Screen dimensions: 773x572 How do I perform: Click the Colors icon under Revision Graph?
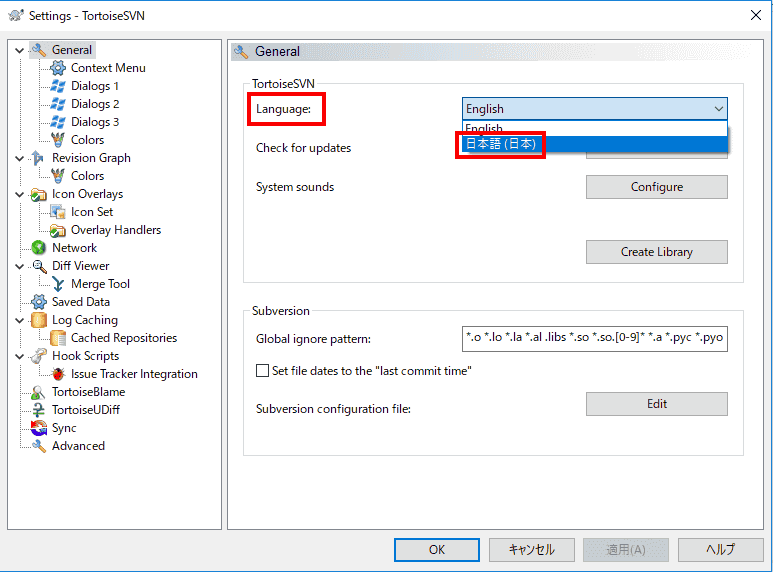(58, 176)
